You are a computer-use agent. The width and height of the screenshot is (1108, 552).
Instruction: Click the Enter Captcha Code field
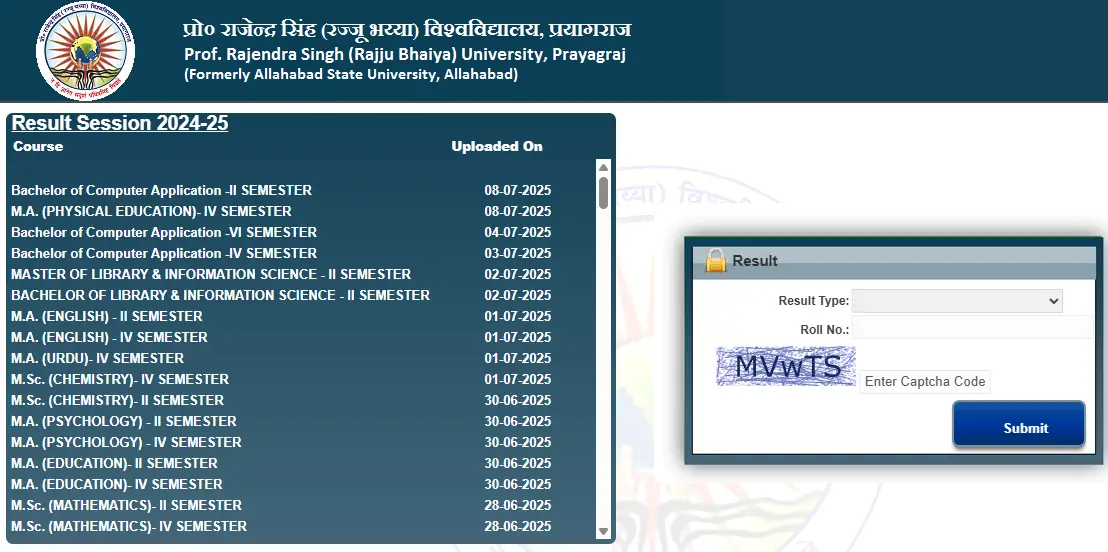point(925,382)
